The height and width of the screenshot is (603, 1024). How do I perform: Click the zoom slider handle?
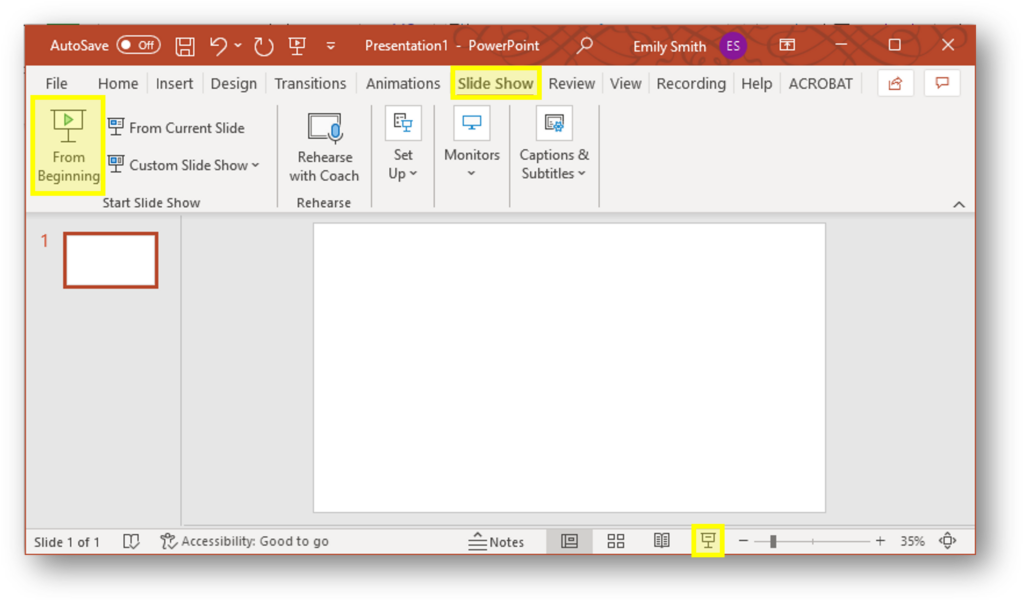pyautogui.click(x=773, y=541)
